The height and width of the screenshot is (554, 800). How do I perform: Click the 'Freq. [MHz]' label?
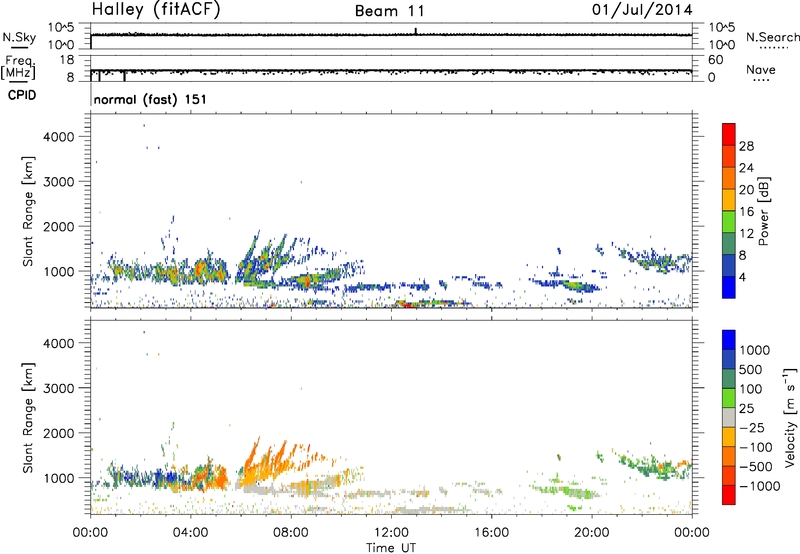[x=18, y=67]
